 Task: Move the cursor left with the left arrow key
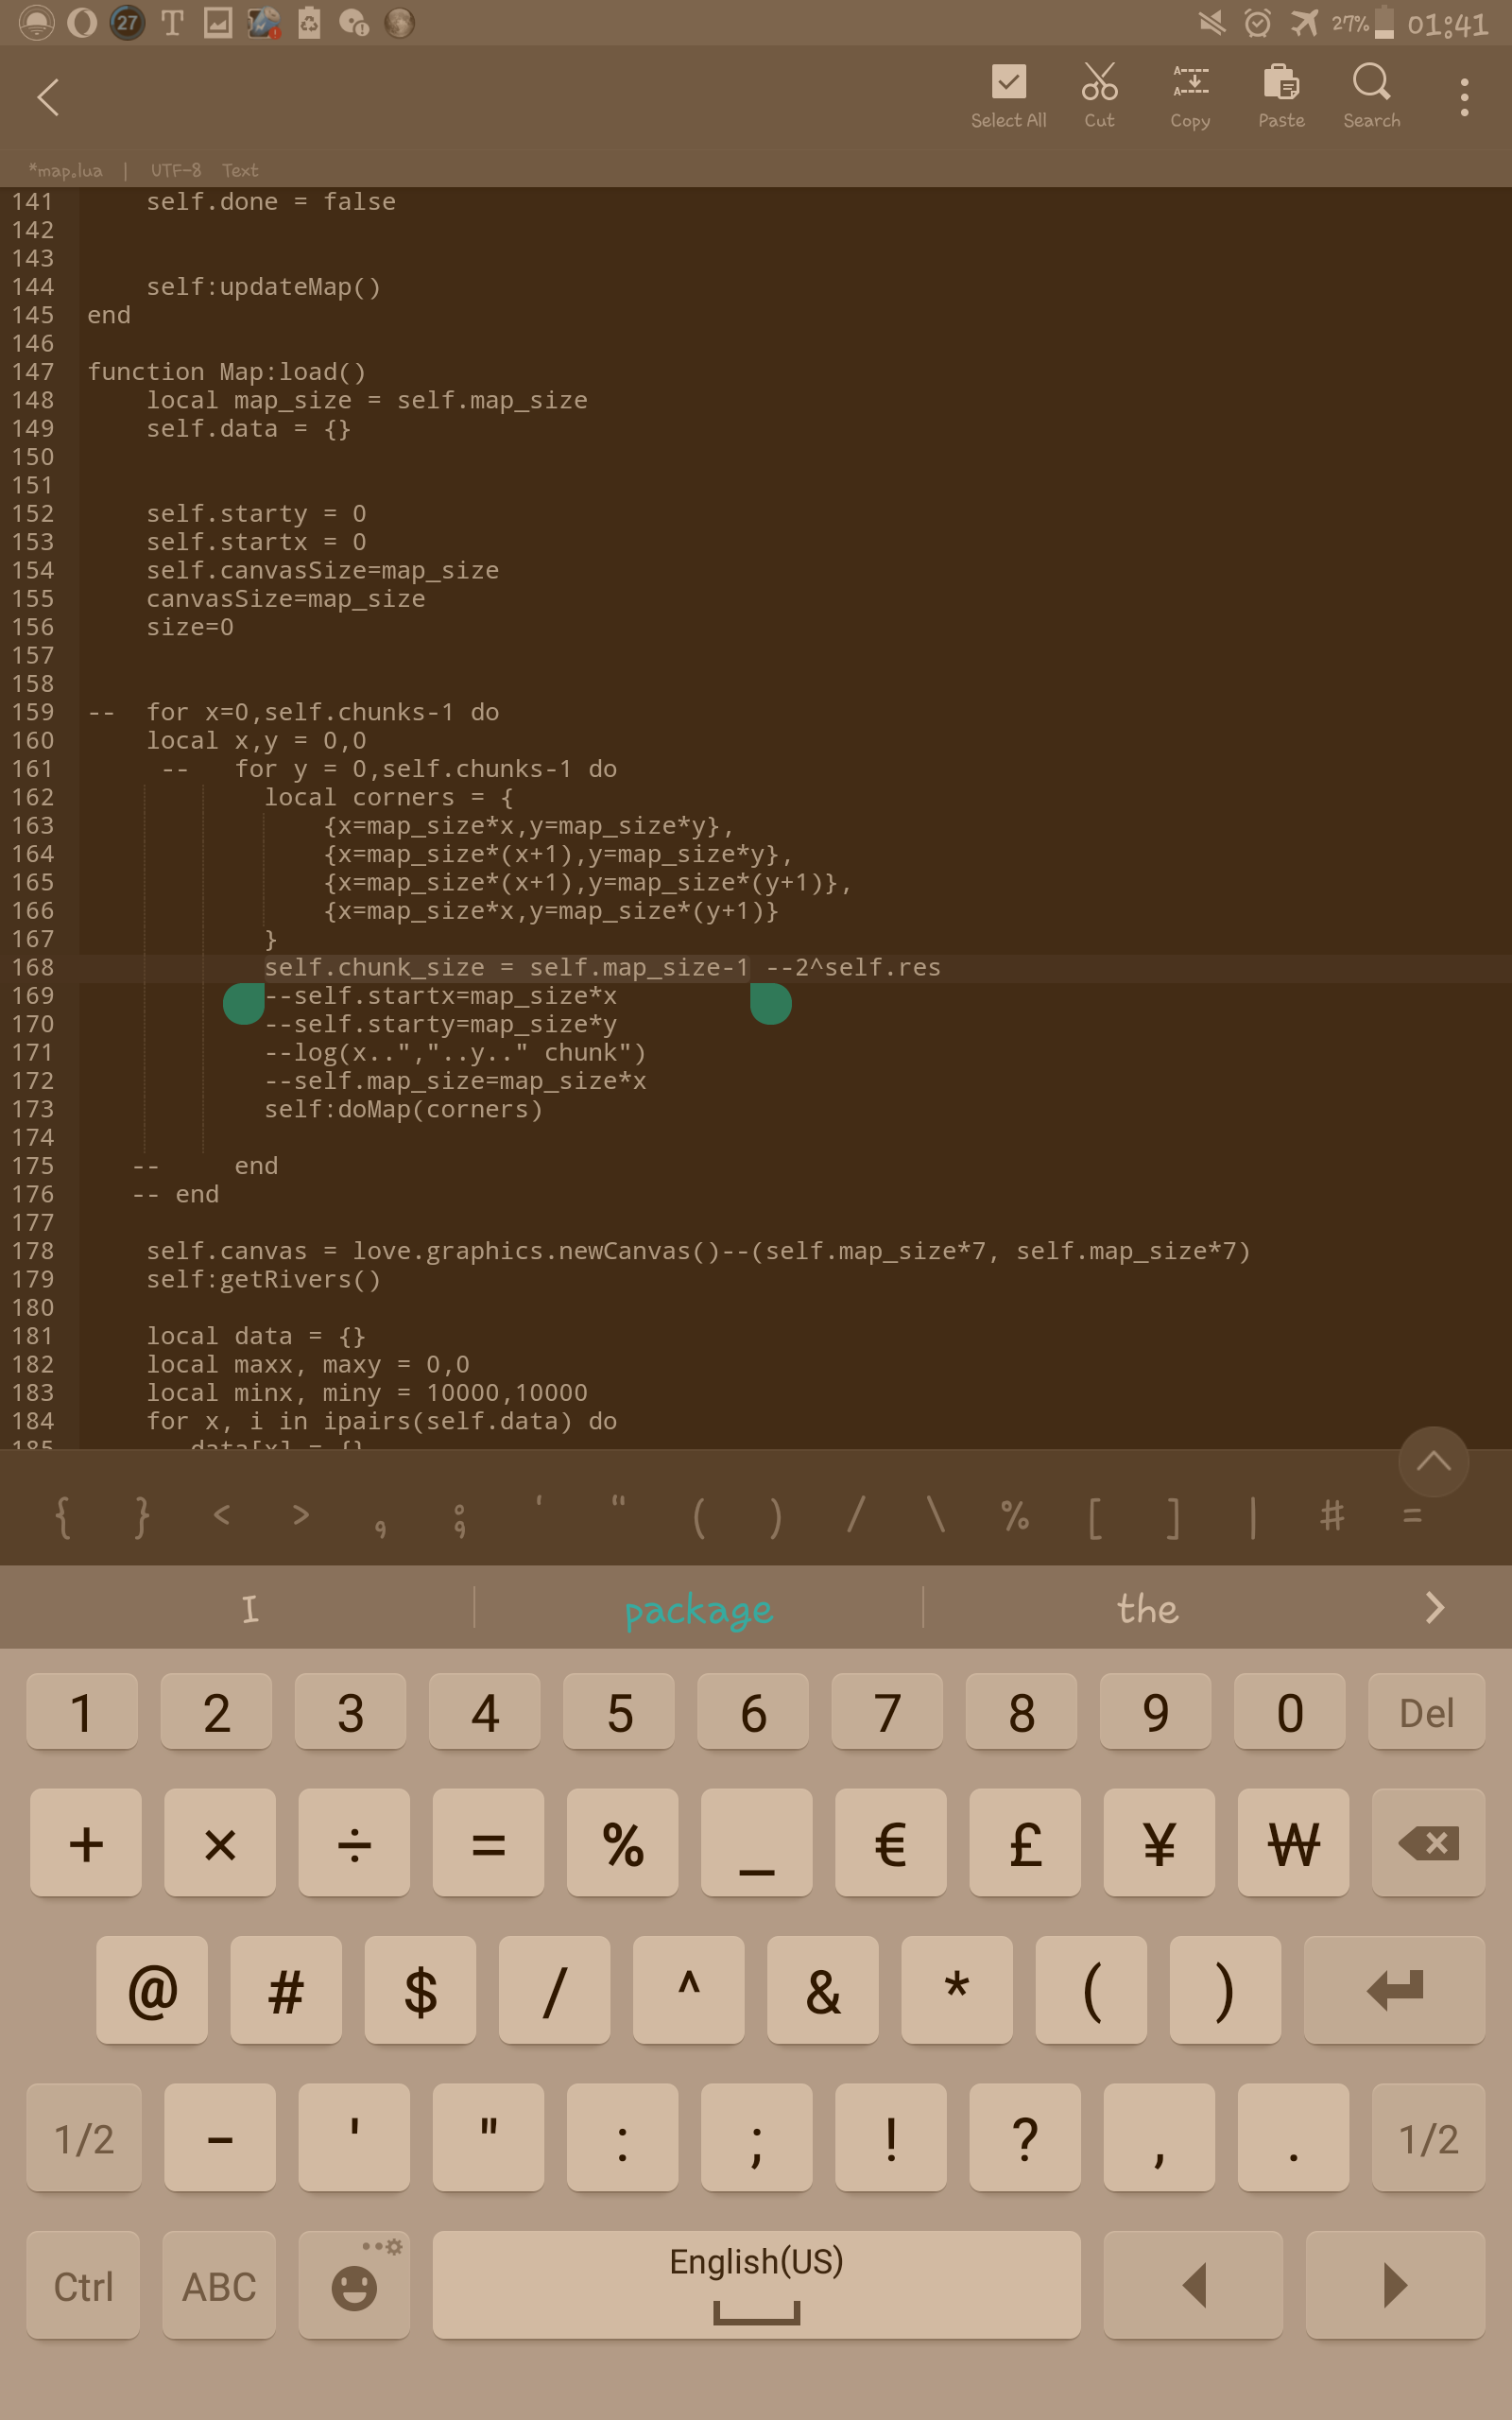1193,2286
